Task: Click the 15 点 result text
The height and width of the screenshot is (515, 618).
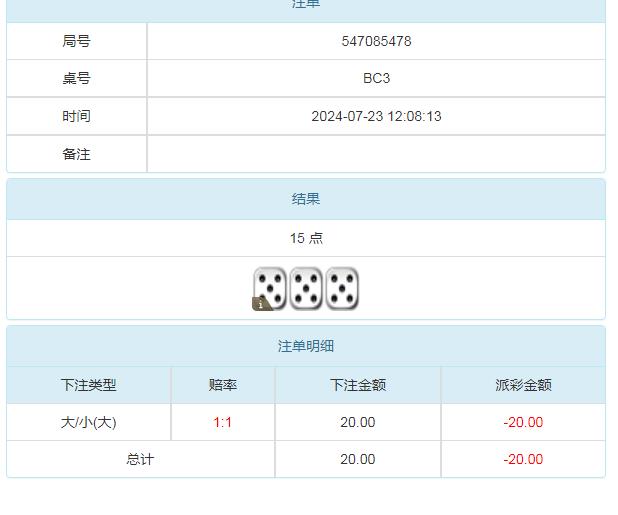Action: 306,238
